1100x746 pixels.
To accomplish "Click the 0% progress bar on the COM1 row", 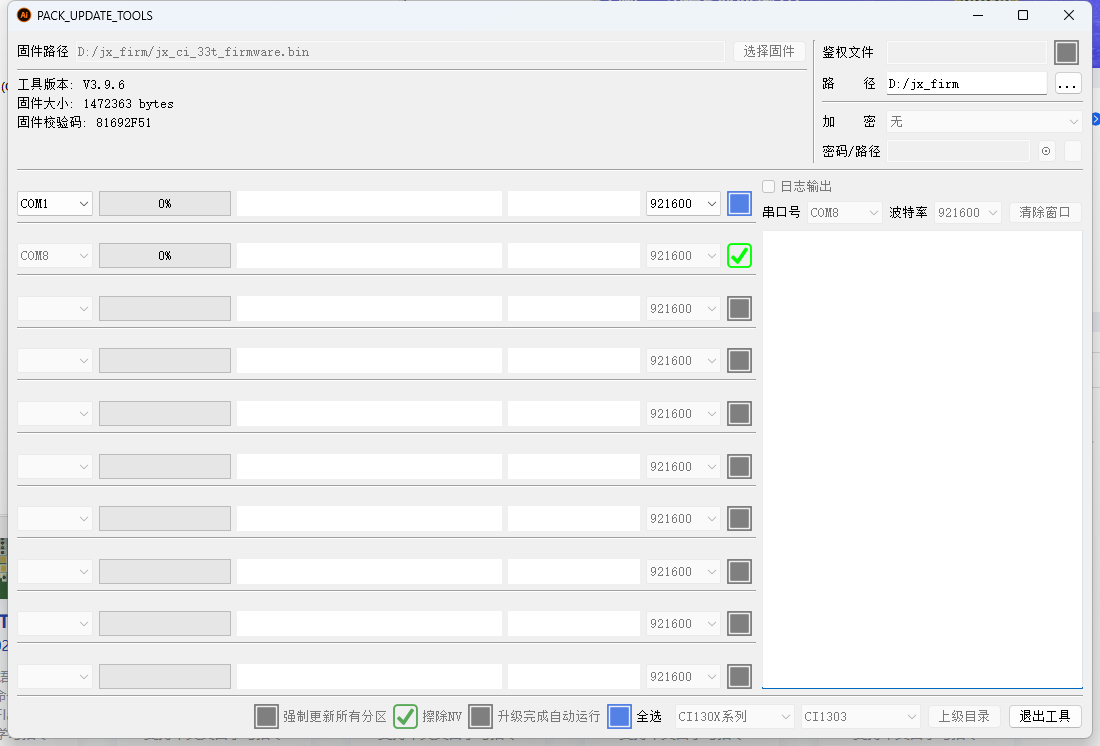I will point(164,203).
